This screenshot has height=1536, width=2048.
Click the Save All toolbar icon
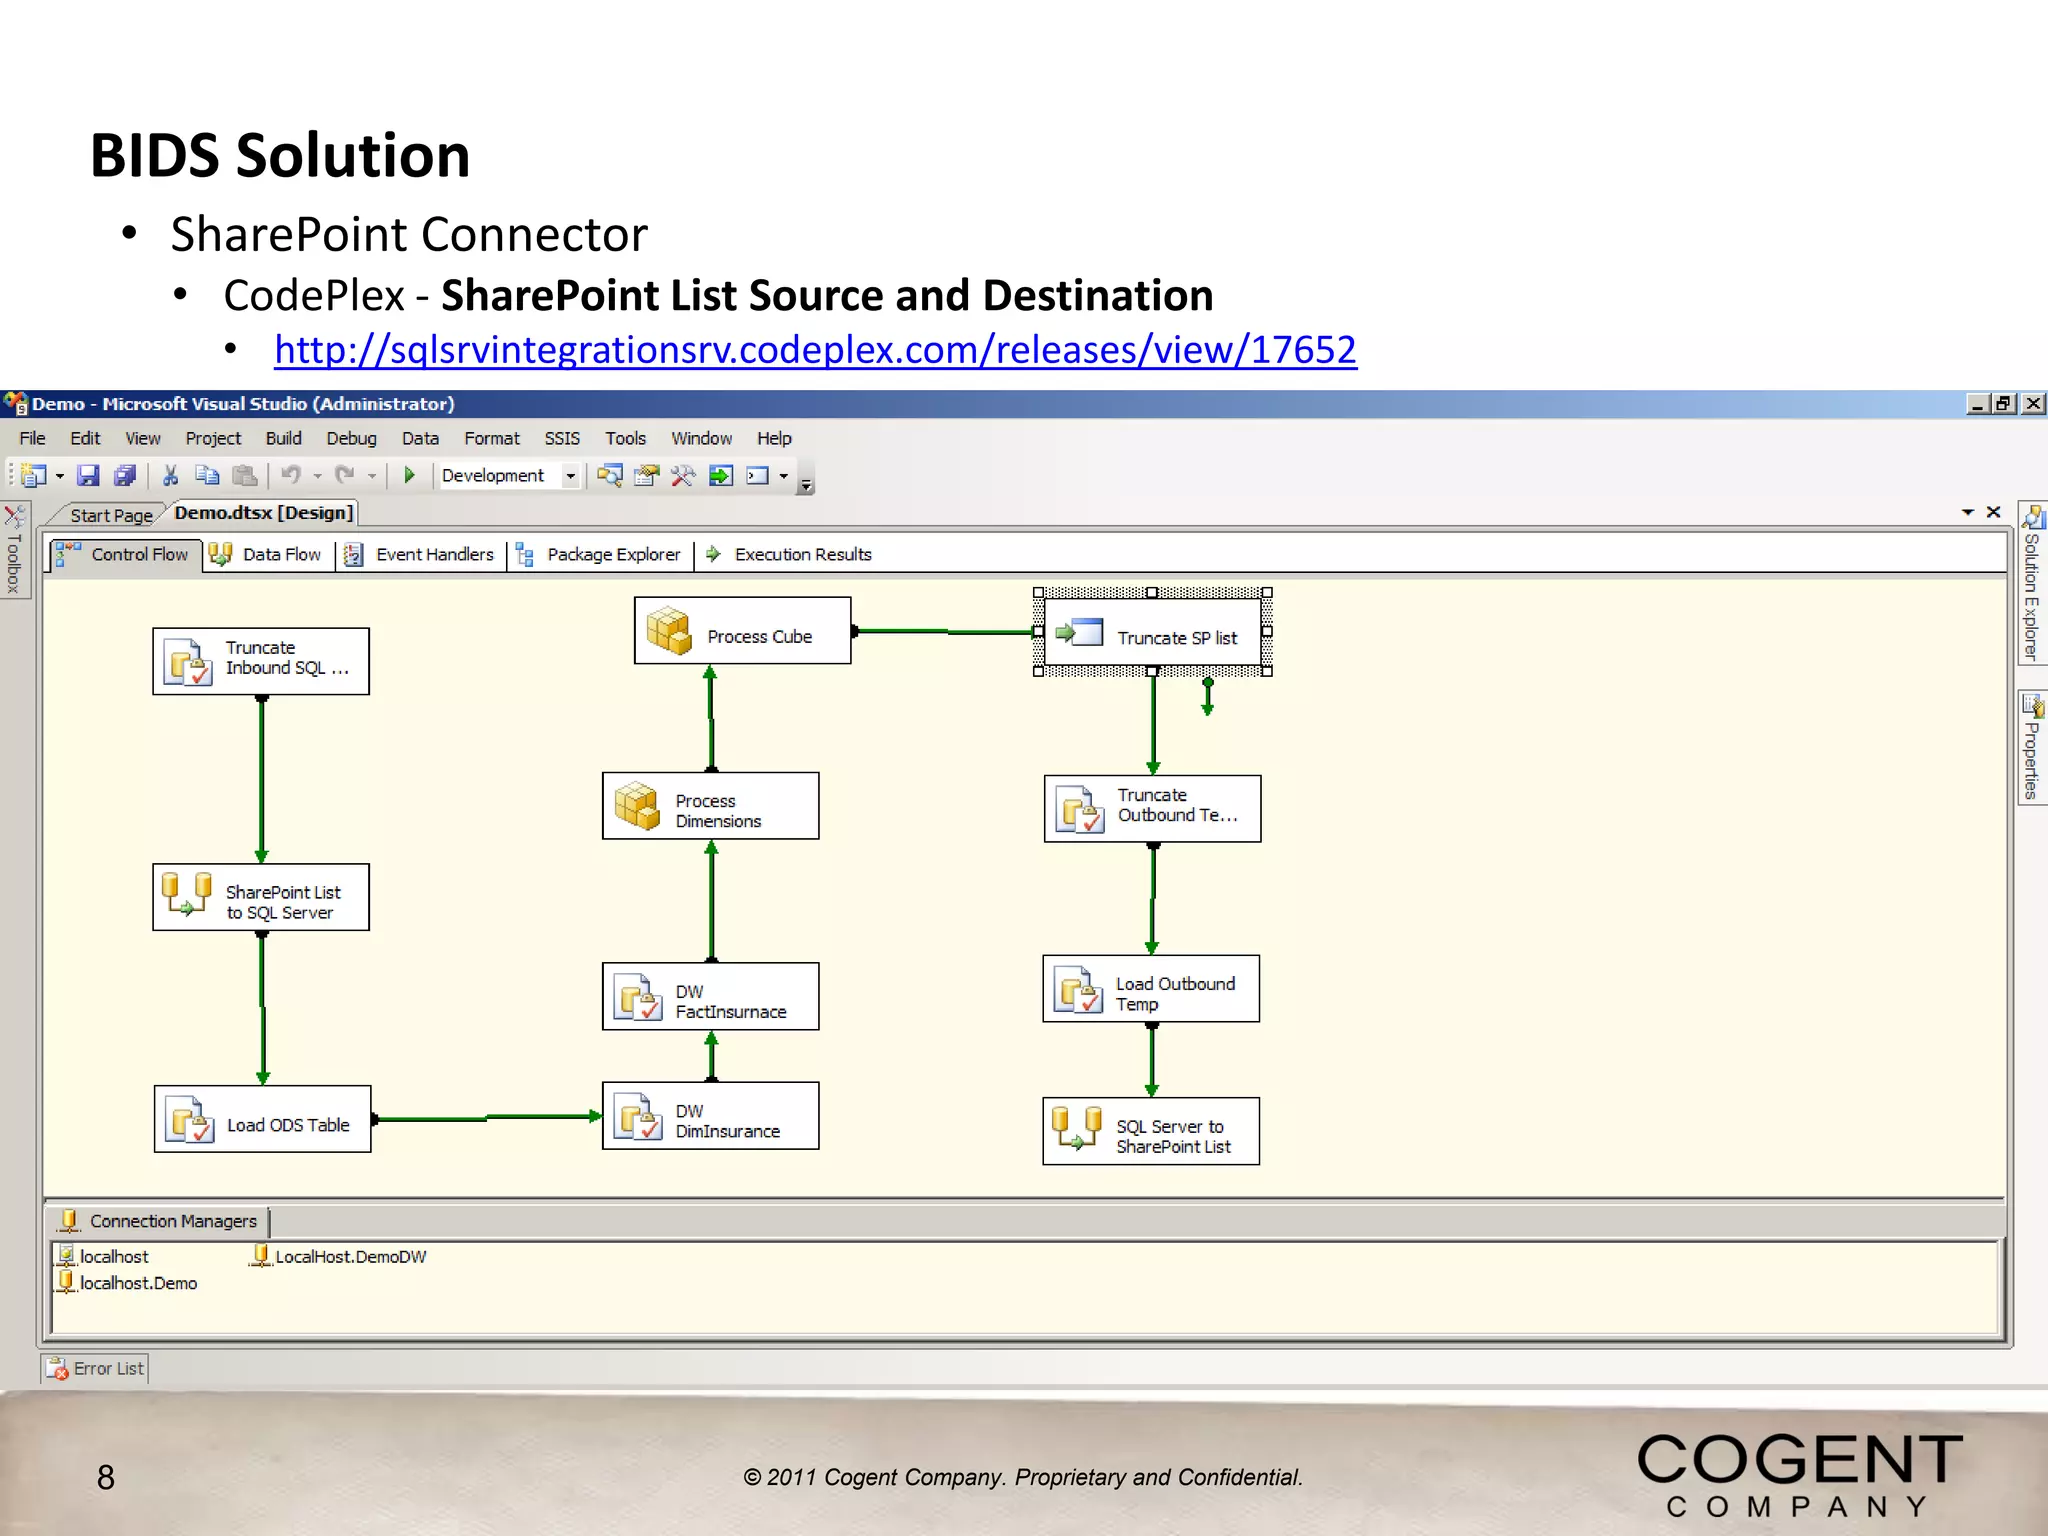125,476
